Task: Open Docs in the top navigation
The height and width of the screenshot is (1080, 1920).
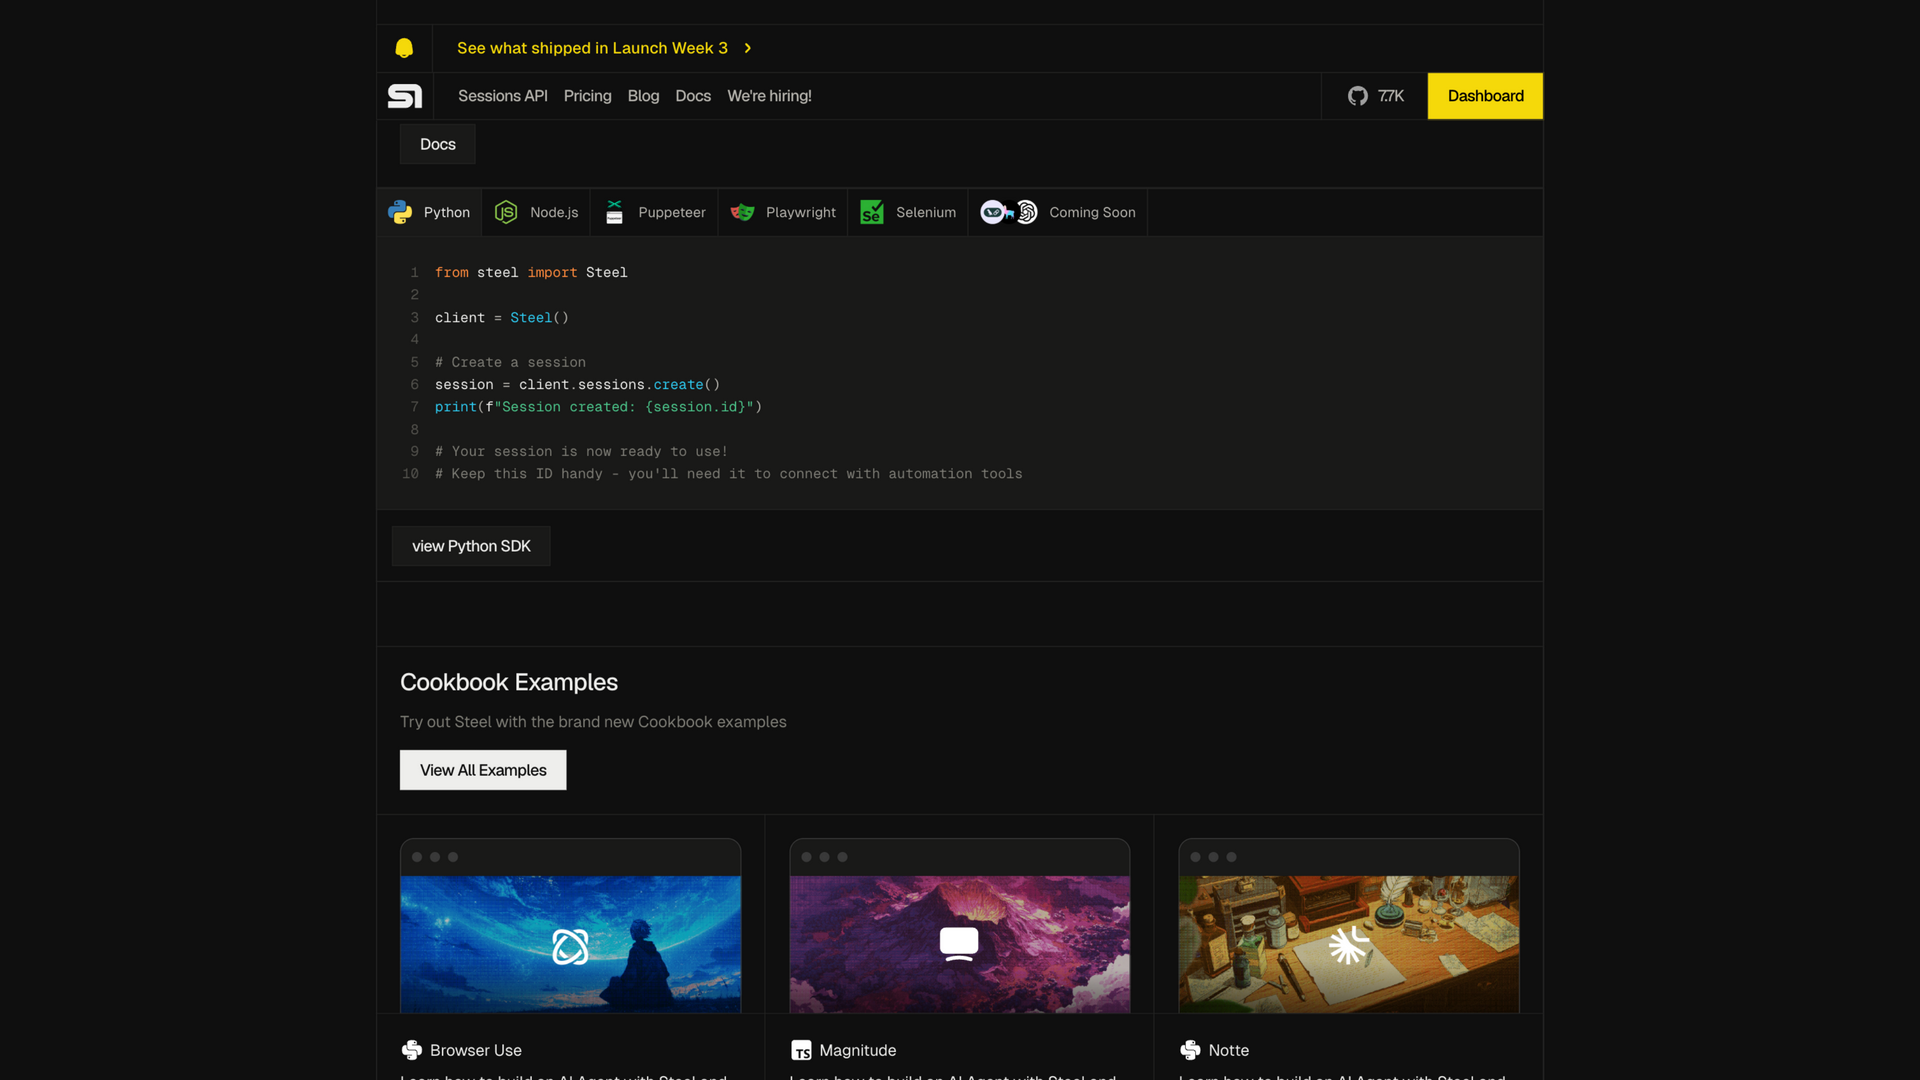Action: pos(693,96)
